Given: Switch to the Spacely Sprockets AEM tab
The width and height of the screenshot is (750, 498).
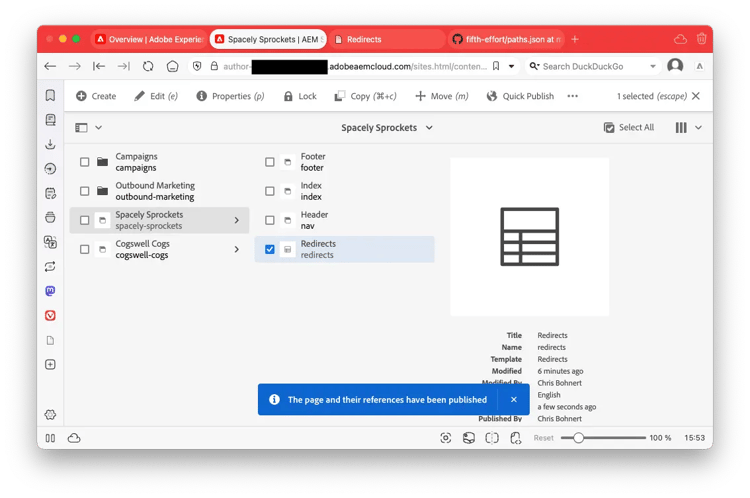Looking at the screenshot, I should [268, 39].
